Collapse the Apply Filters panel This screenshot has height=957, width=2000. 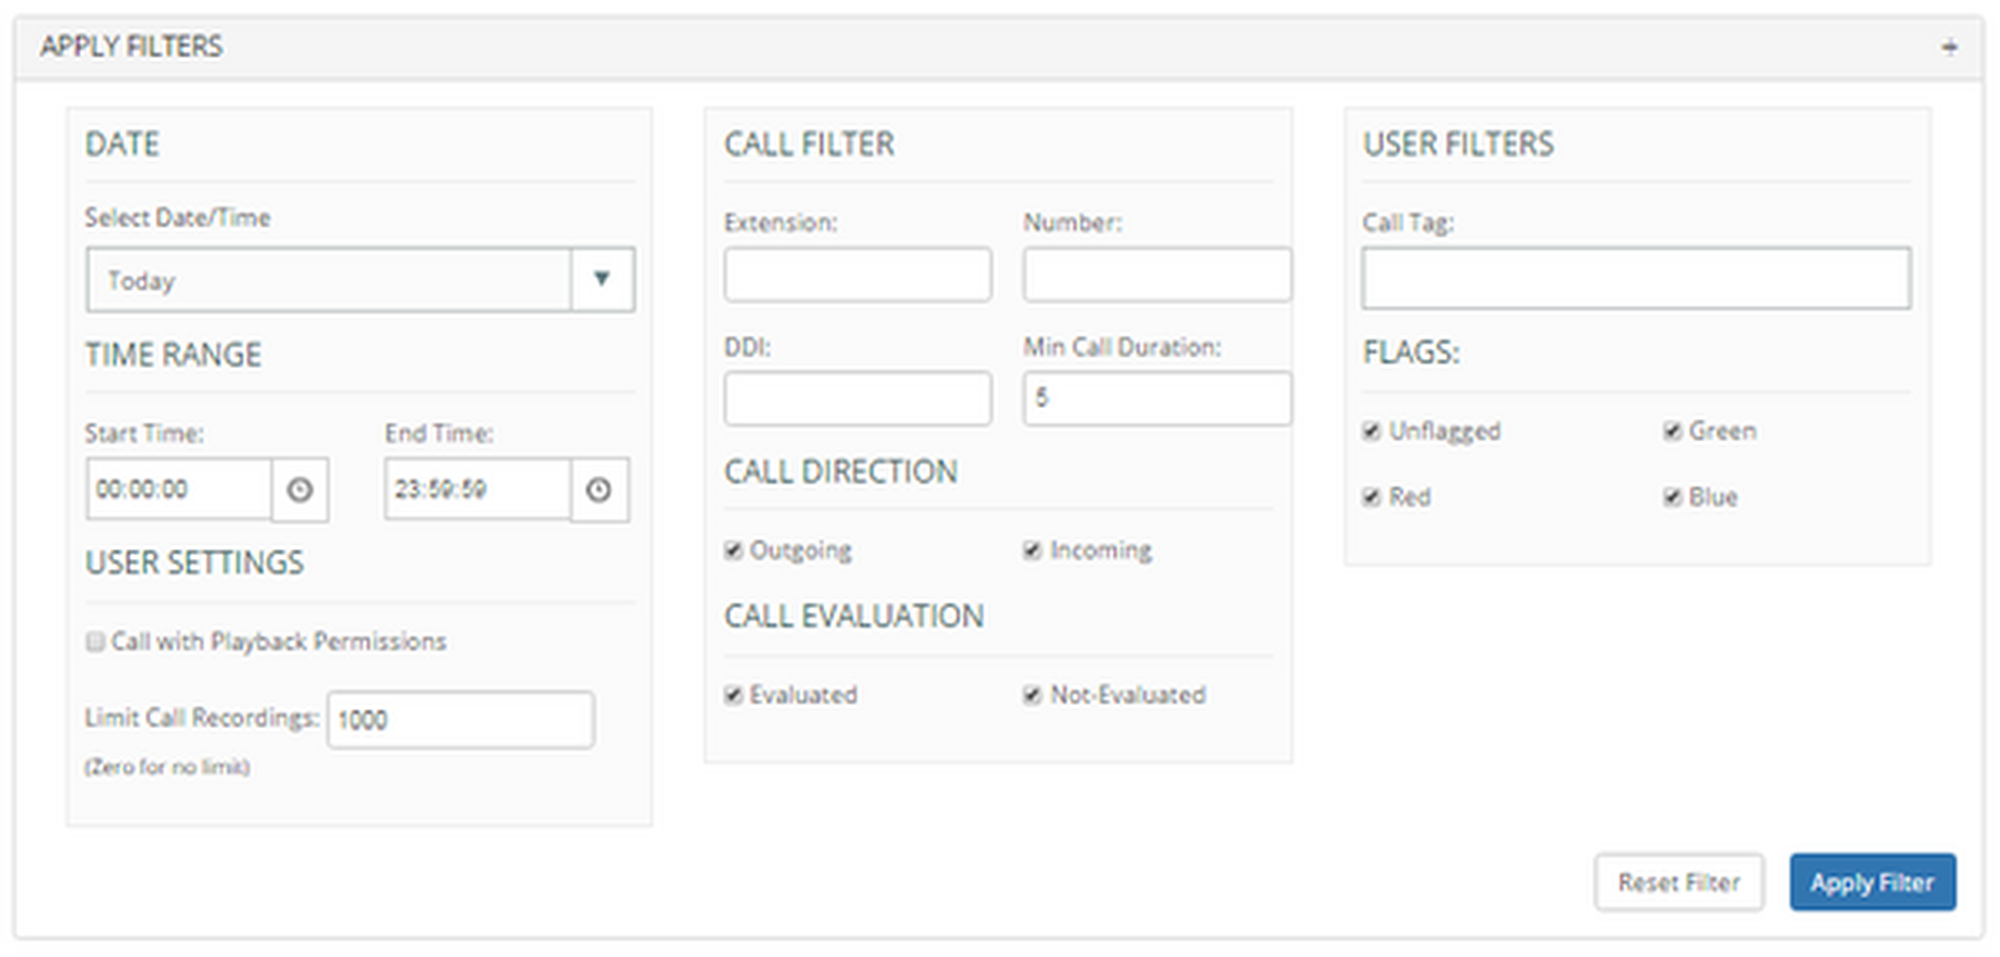1949,47
